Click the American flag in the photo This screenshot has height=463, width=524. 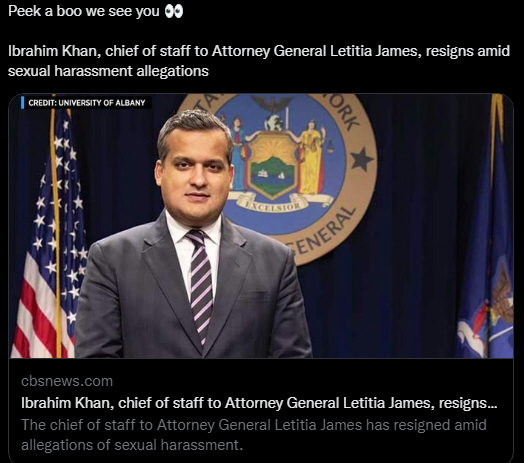pyautogui.click(x=48, y=234)
